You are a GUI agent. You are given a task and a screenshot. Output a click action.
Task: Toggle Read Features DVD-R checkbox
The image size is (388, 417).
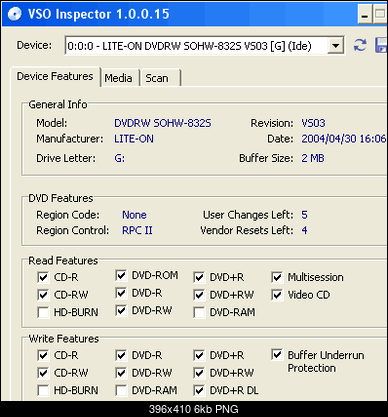tap(121, 293)
